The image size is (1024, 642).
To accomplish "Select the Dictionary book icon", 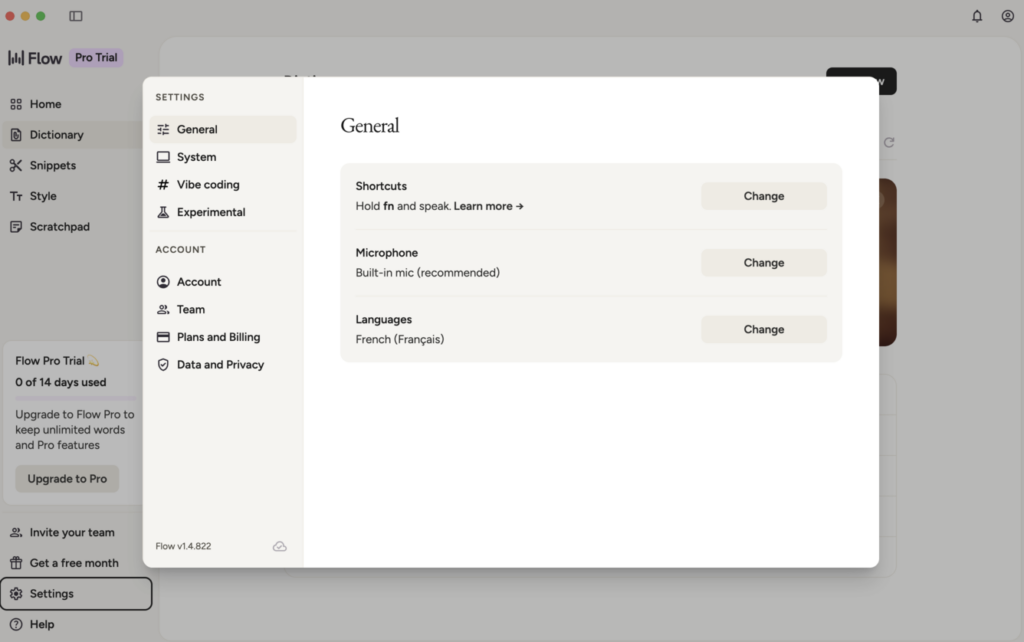I will coord(17,134).
